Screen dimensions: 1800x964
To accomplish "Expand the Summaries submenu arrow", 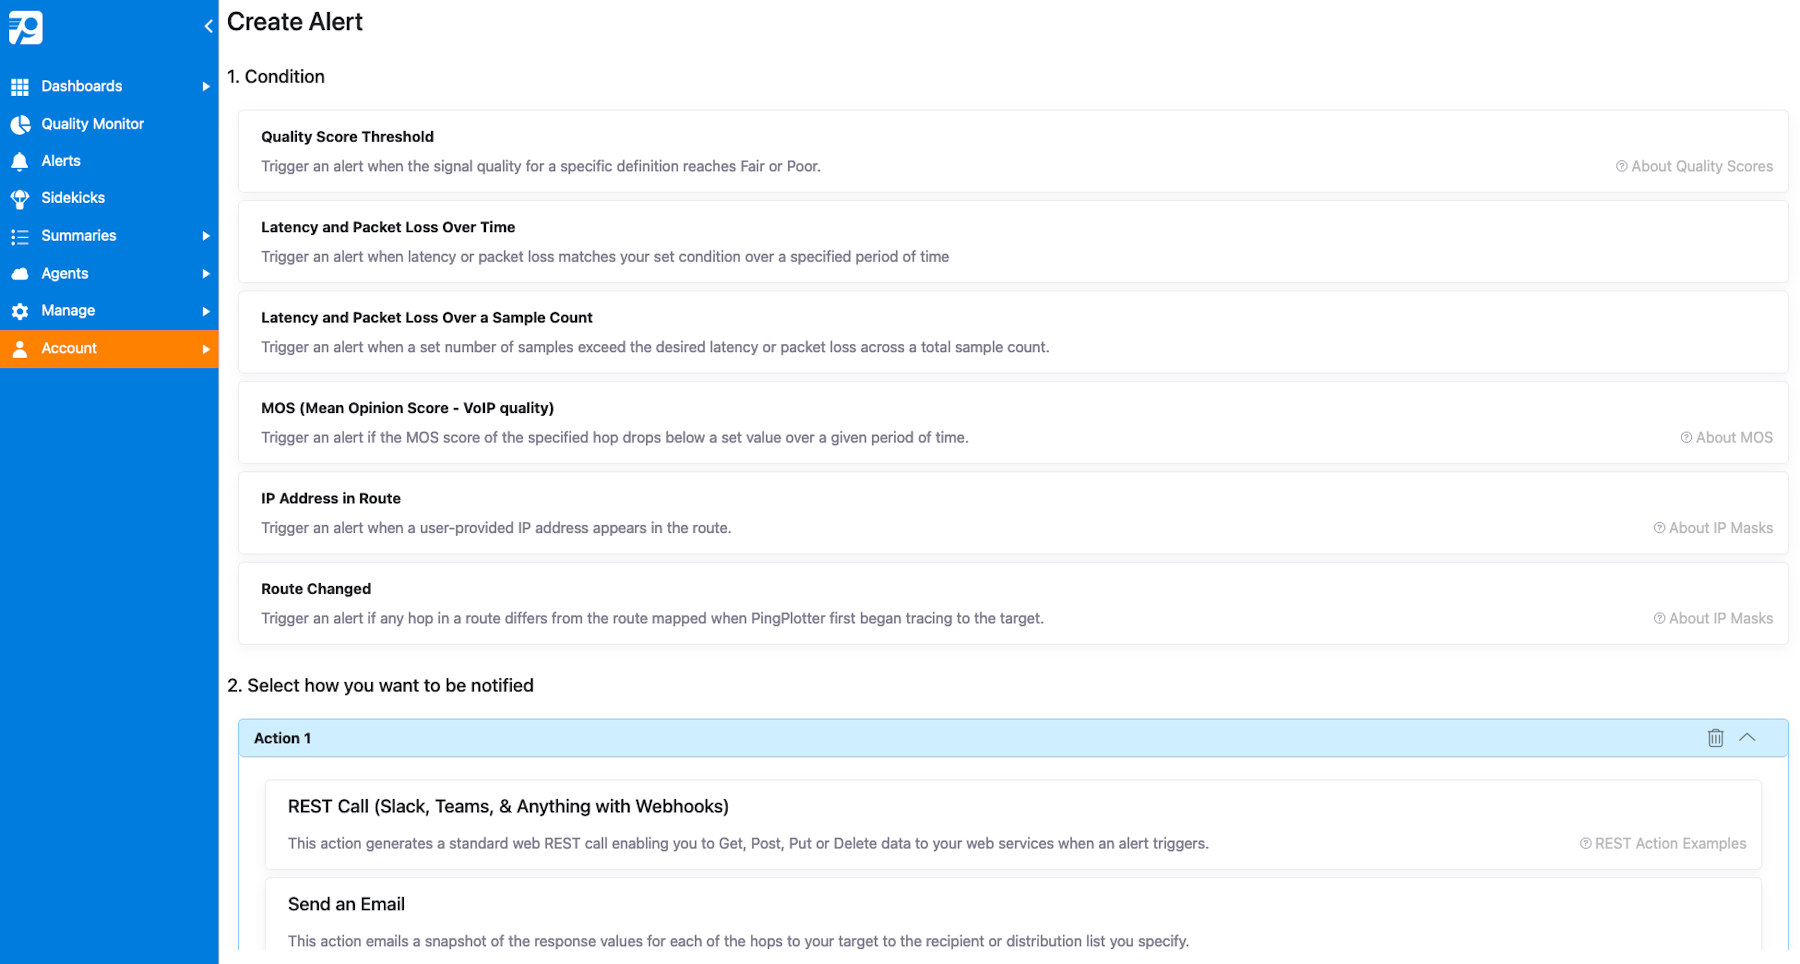I will click(x=205, y=236).
